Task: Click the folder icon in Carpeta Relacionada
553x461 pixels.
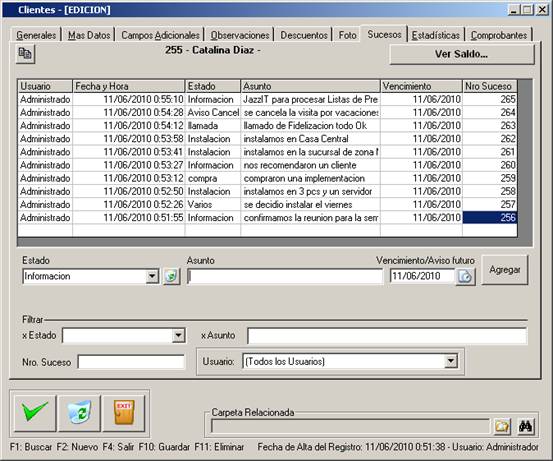Action: pyautogui.click(x=502, y=426)
